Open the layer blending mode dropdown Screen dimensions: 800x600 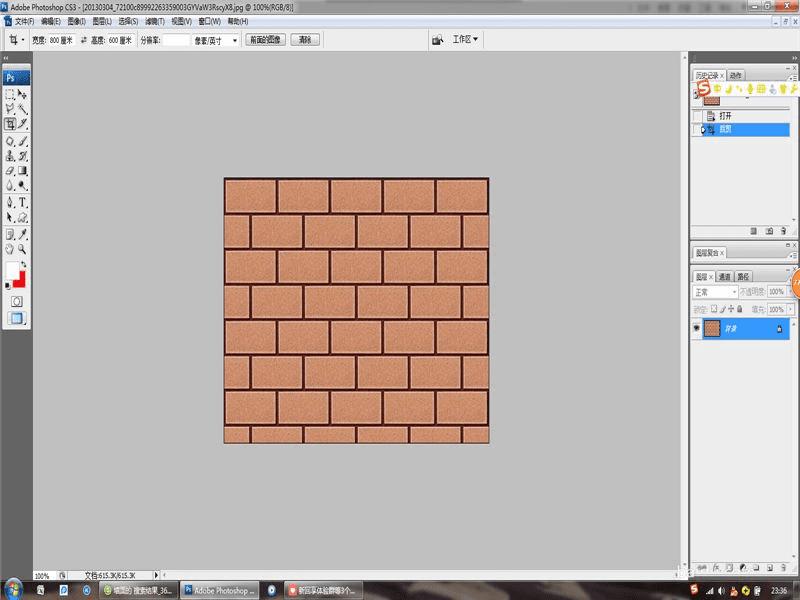tap(716, 292)
